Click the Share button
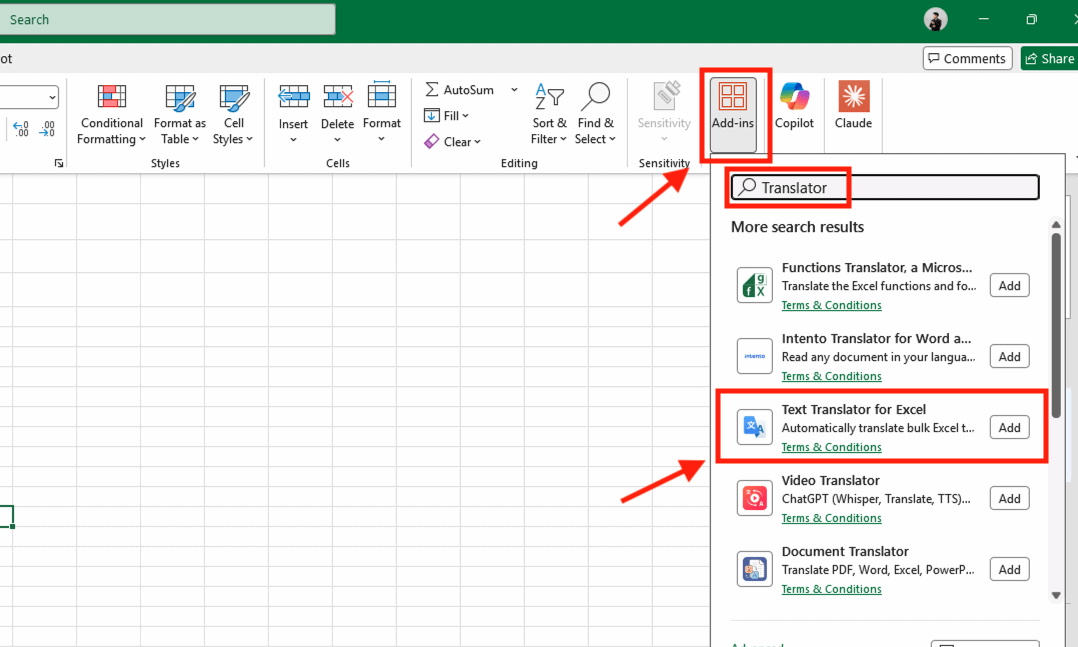 (1049, 58)
